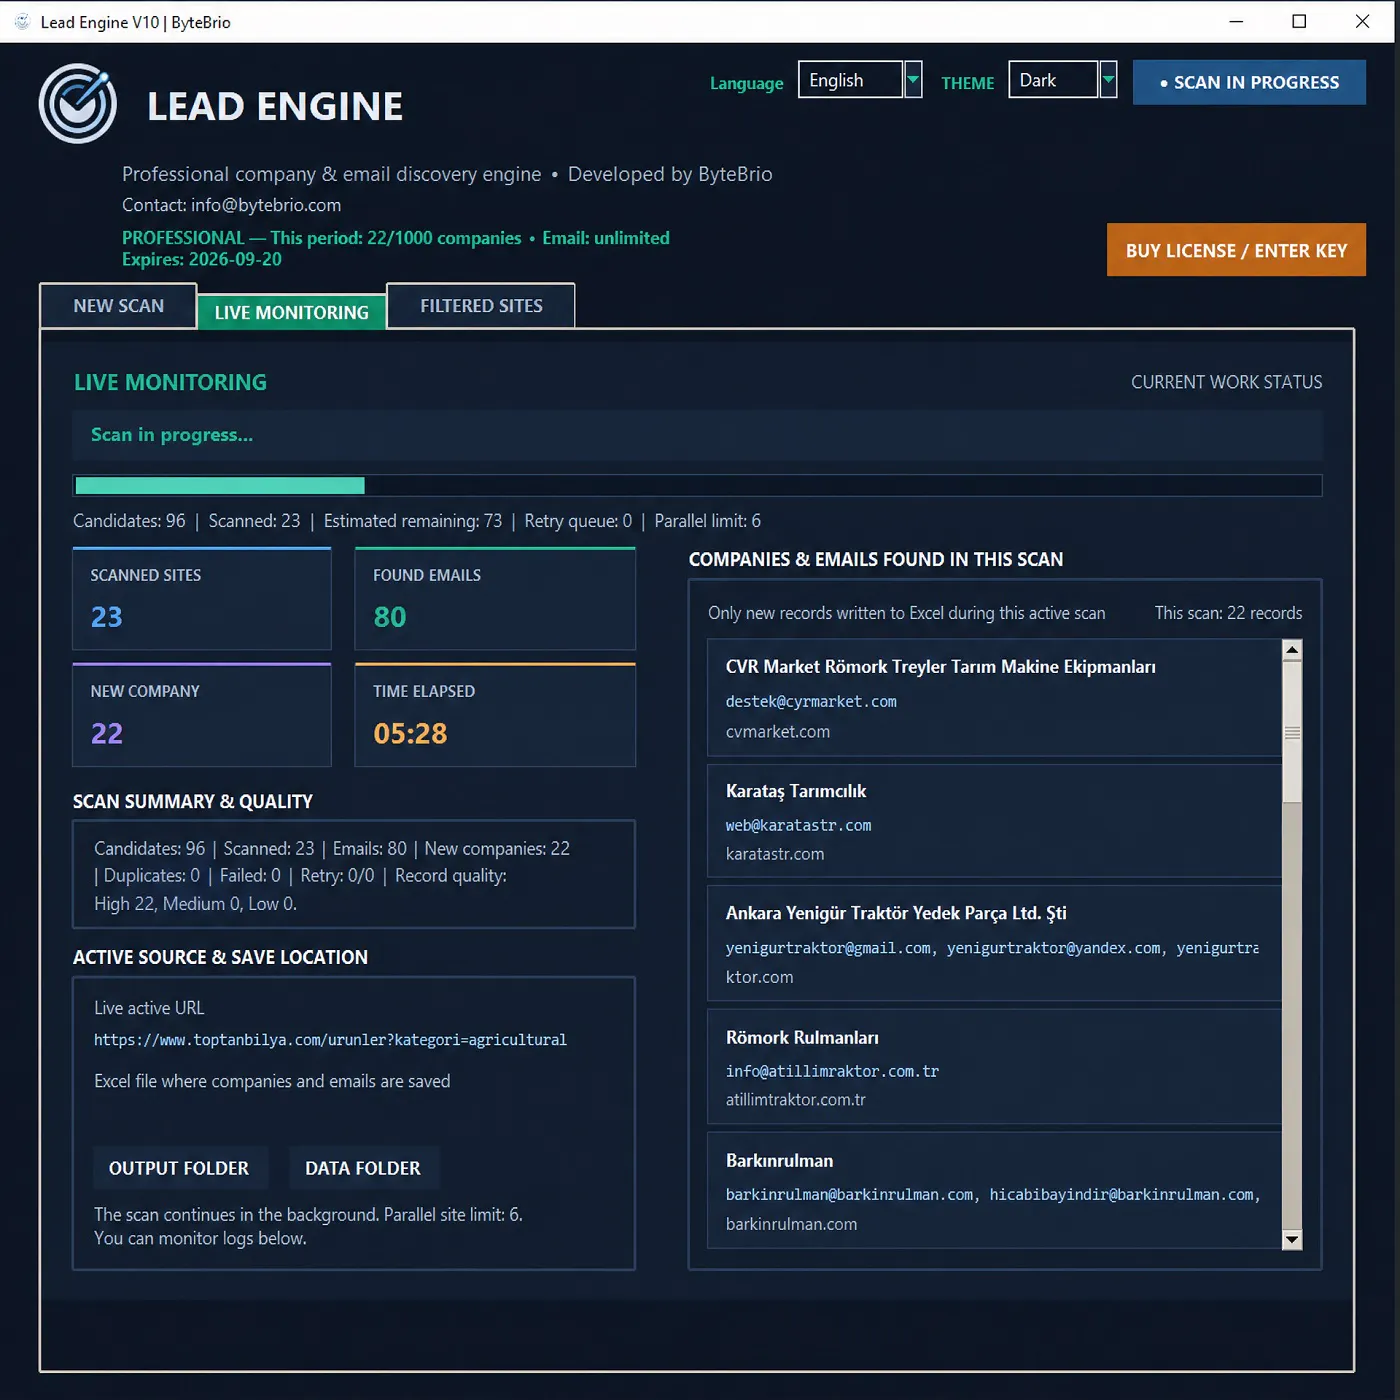Screen dimensions: 1400x1400
Task: Click the Scanned Sites 23 card
Action: [x=202, y=599]
